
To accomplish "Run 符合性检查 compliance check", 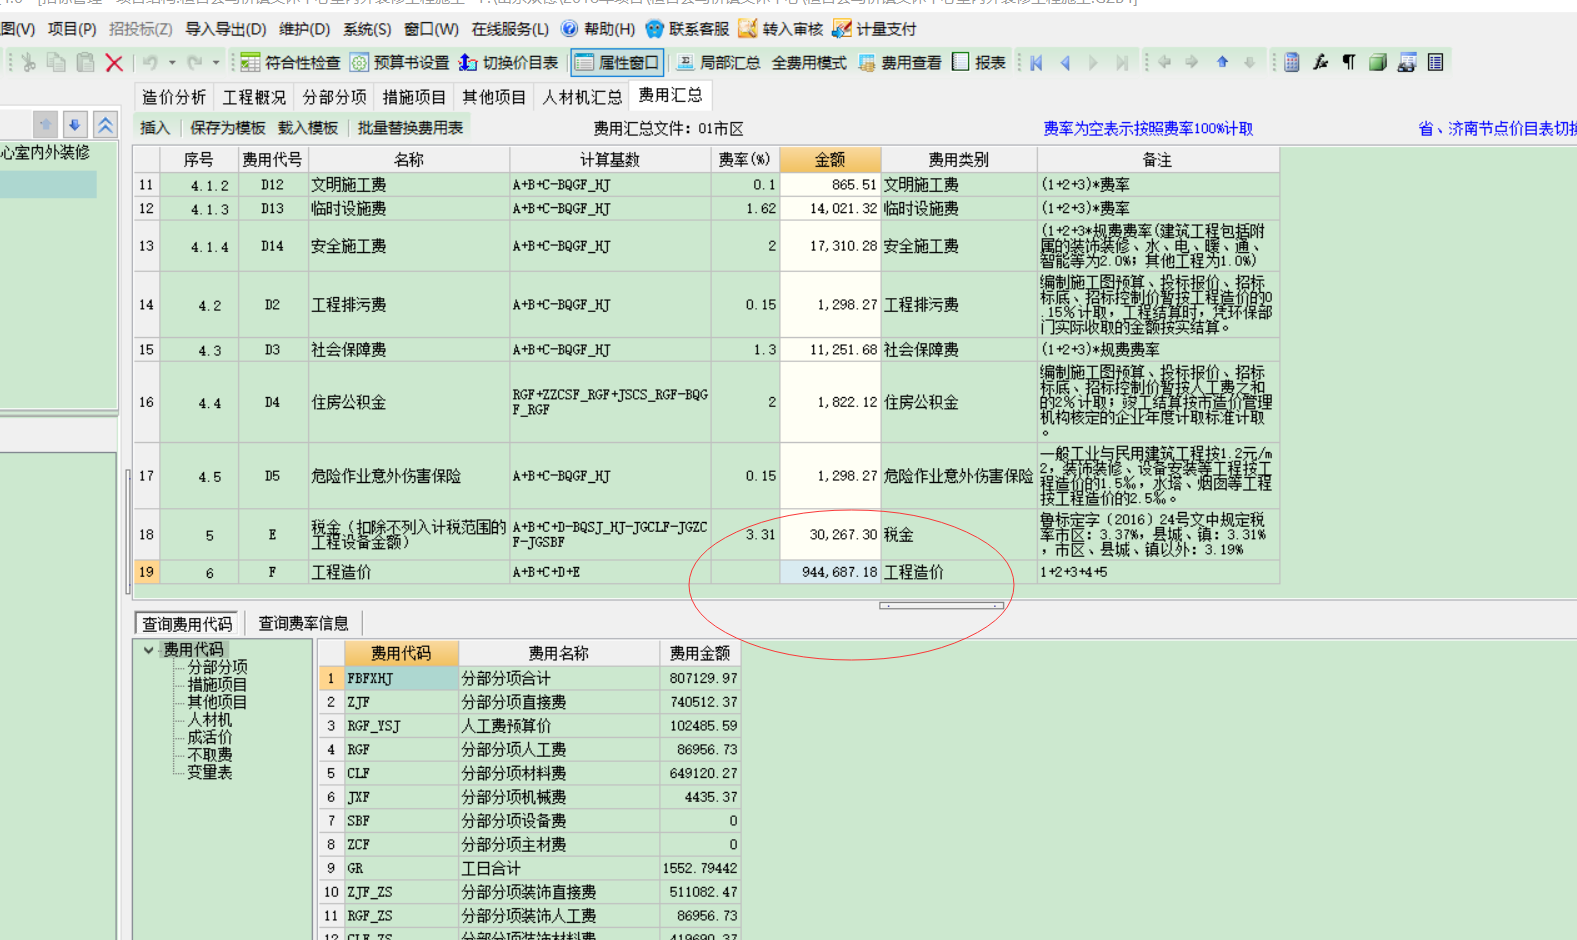I will pos(290,63).
